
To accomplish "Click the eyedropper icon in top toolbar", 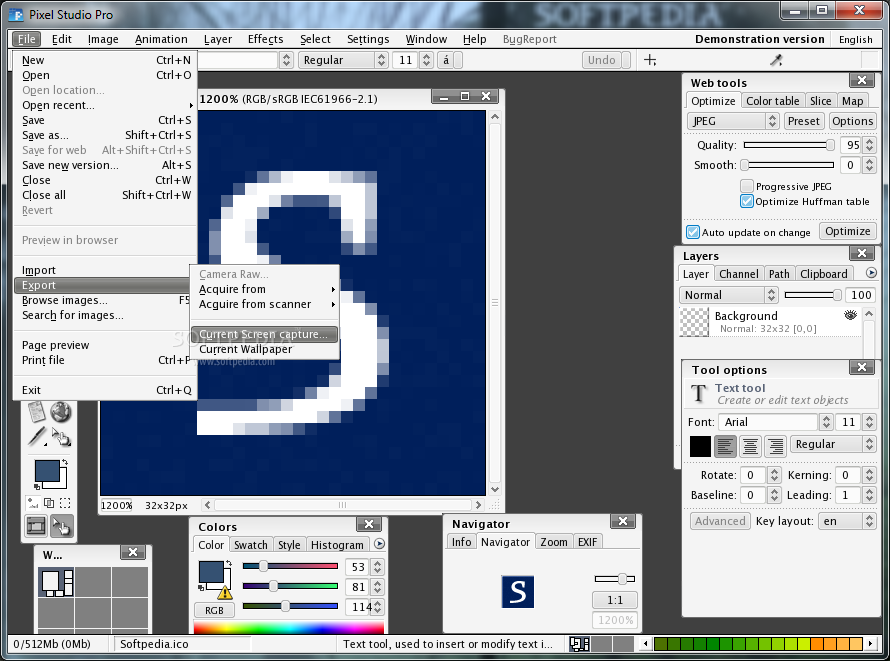I will (x=776, y=60).
